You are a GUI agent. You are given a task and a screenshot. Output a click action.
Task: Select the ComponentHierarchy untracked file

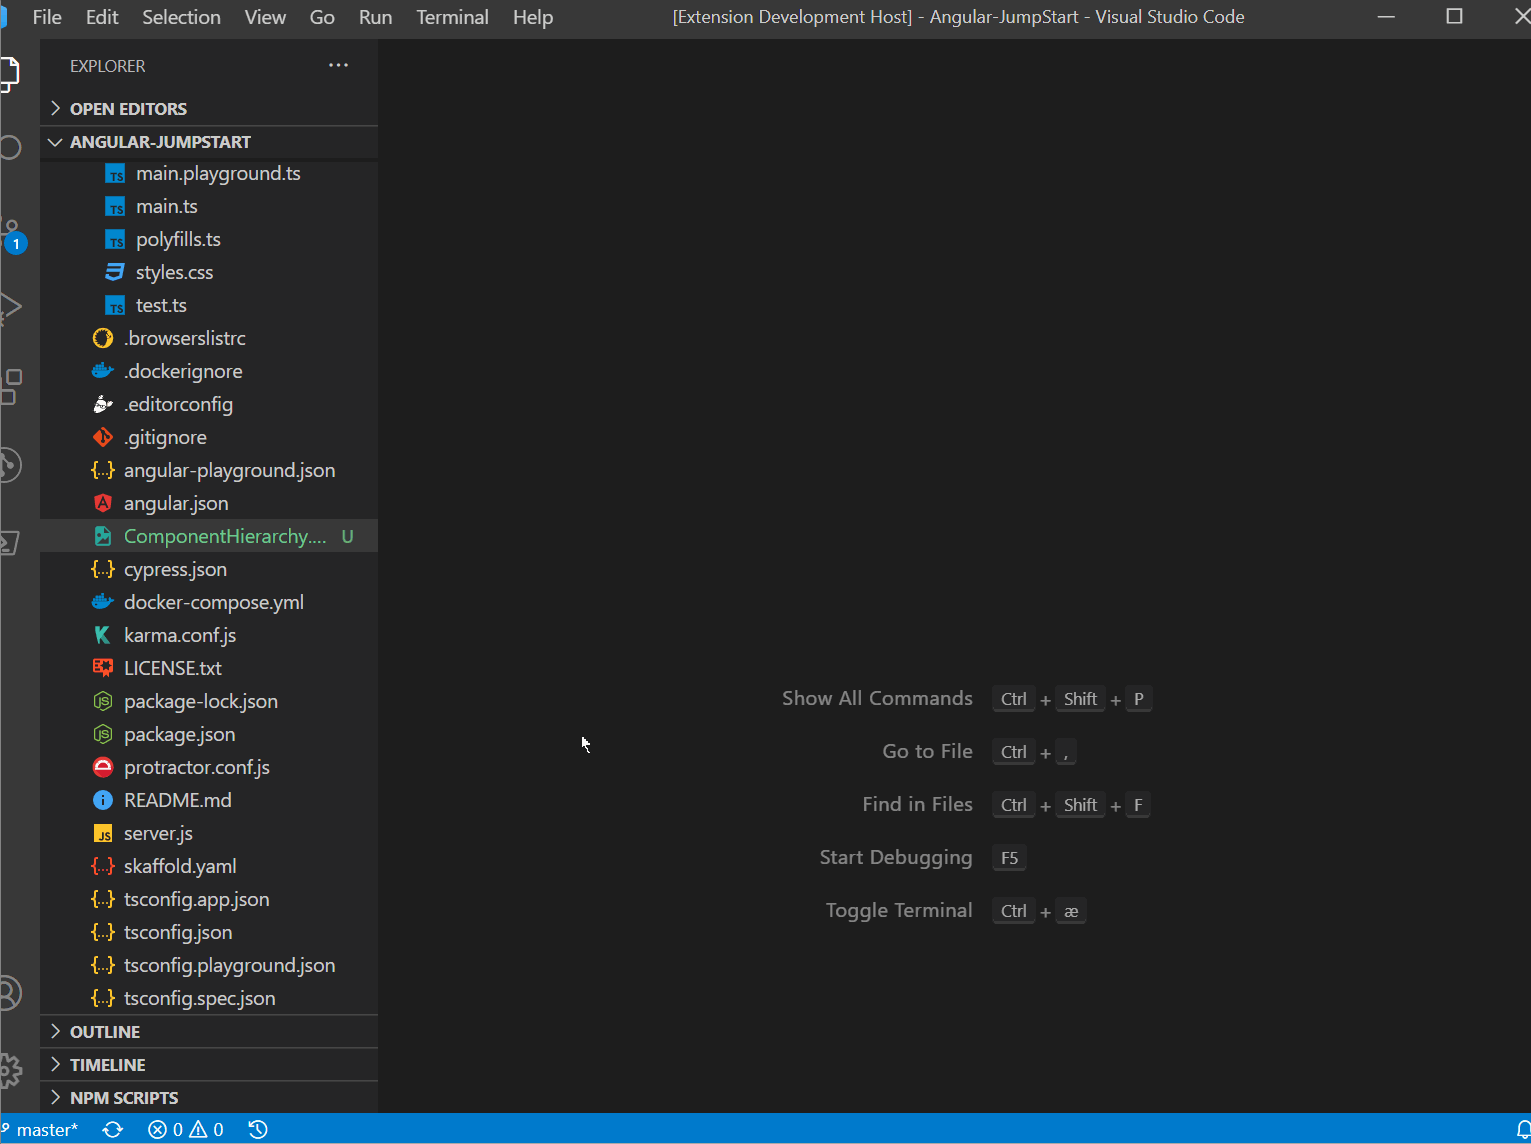[x=209, y=536]
